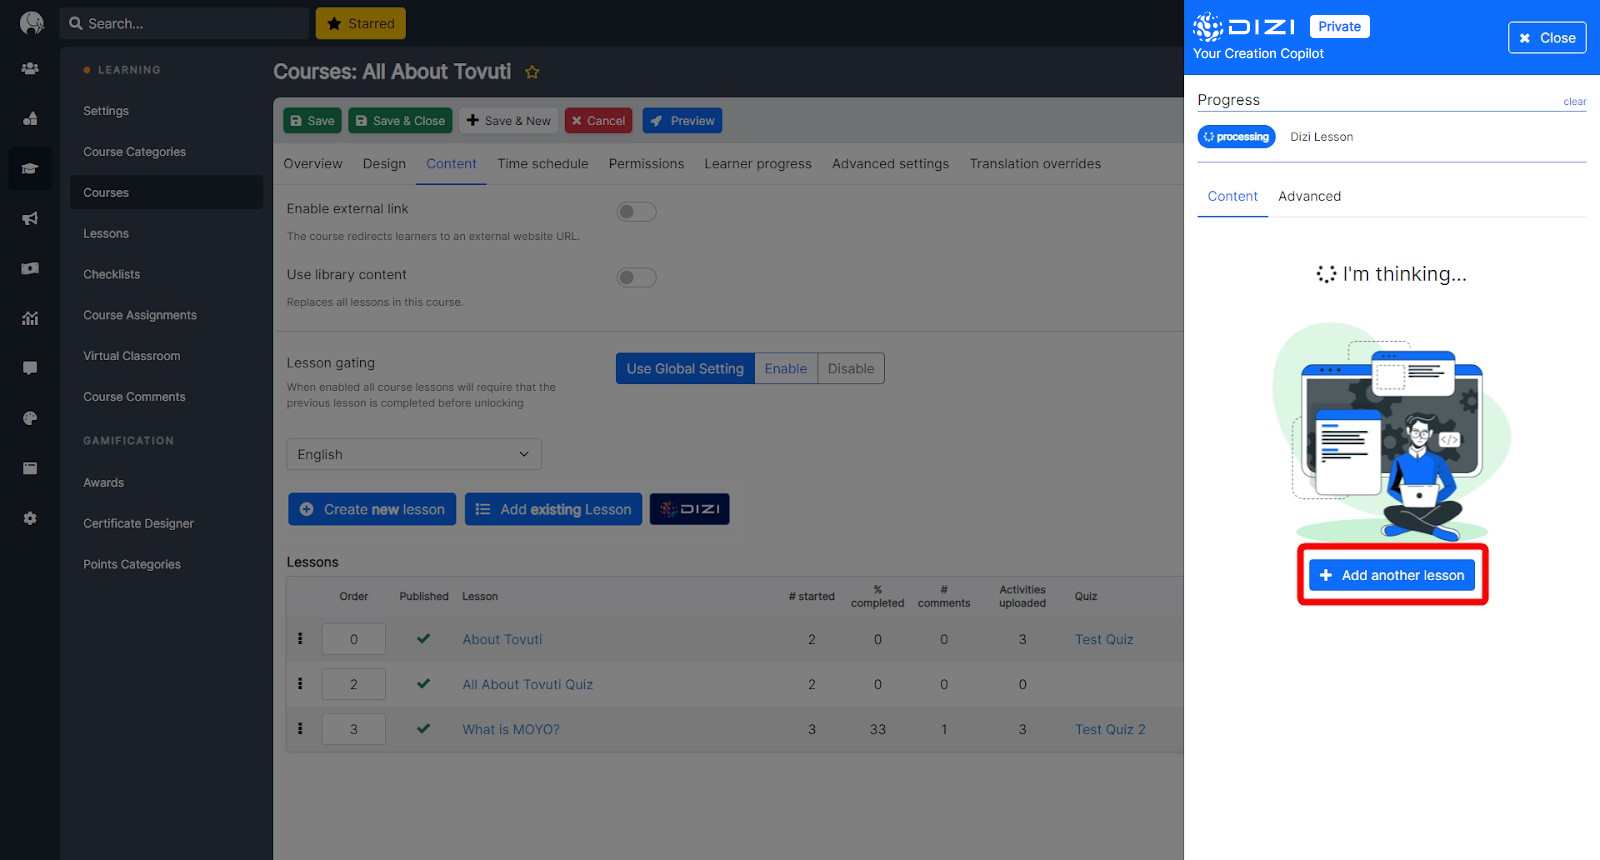Viewport: 1600px width, 860px height.
Task: Open Course Categories in Learning menu
Action: (135, 152)
